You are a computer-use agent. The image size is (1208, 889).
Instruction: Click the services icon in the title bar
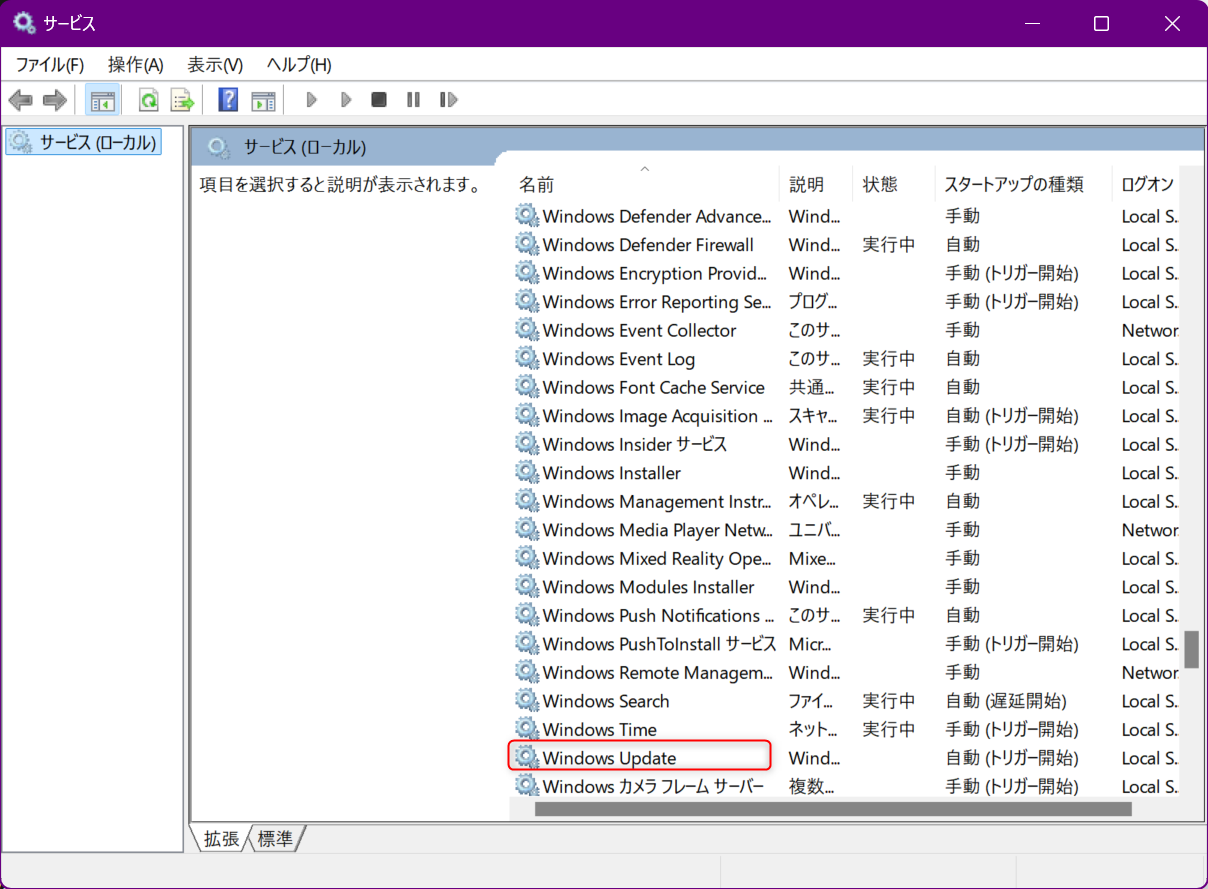click(x=23, y=23)
